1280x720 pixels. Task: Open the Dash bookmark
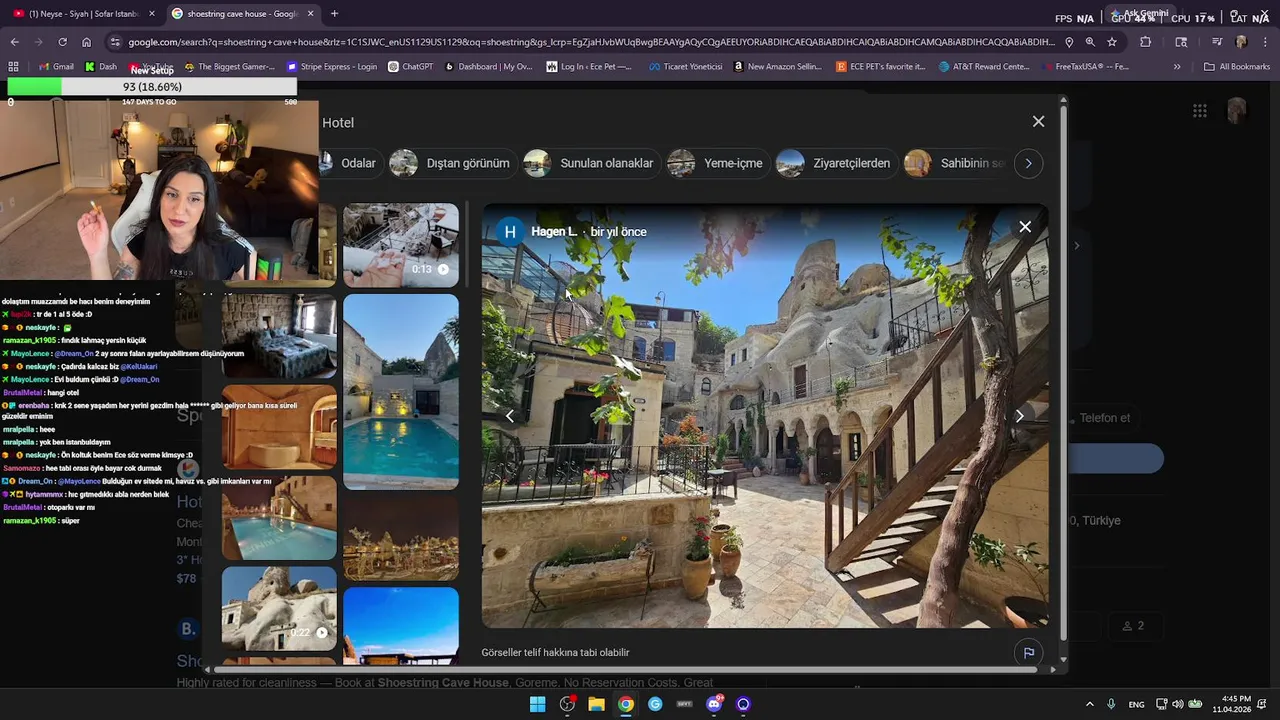tap(101, 66)
